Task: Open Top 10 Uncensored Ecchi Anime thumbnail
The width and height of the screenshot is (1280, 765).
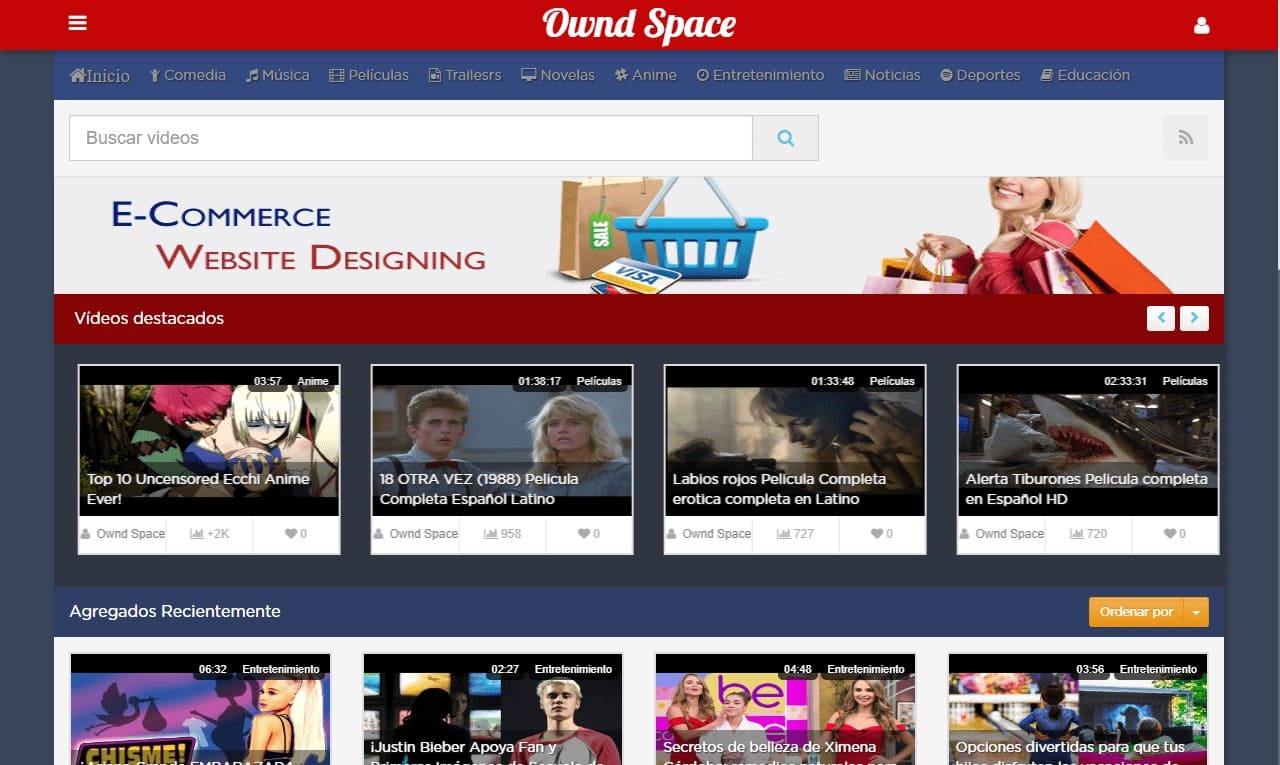Action: (209, 441)
